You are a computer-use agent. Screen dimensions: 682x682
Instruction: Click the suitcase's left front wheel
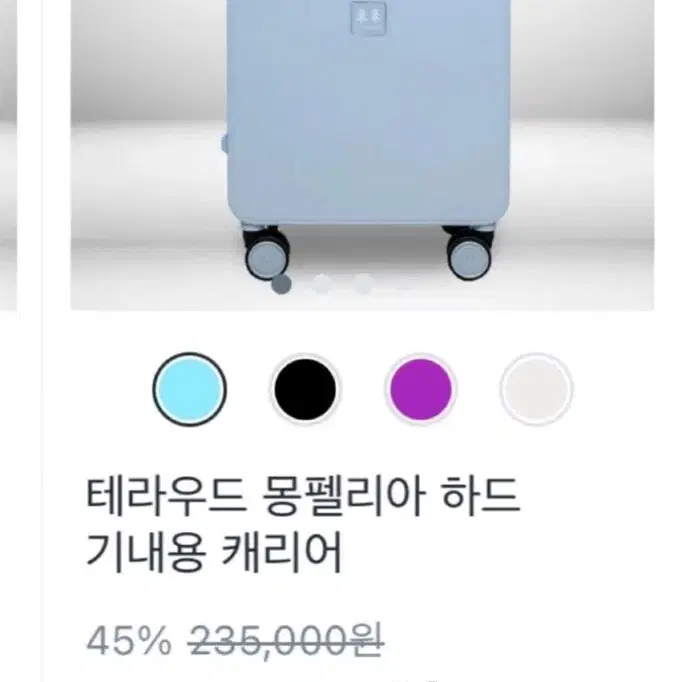tap(266, 253)
